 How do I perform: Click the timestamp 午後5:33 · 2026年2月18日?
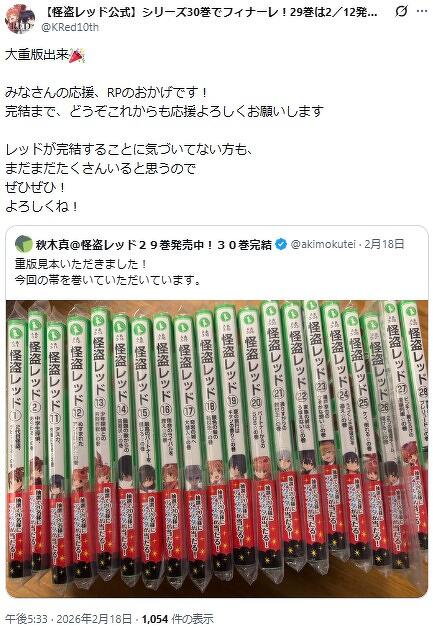68,619
